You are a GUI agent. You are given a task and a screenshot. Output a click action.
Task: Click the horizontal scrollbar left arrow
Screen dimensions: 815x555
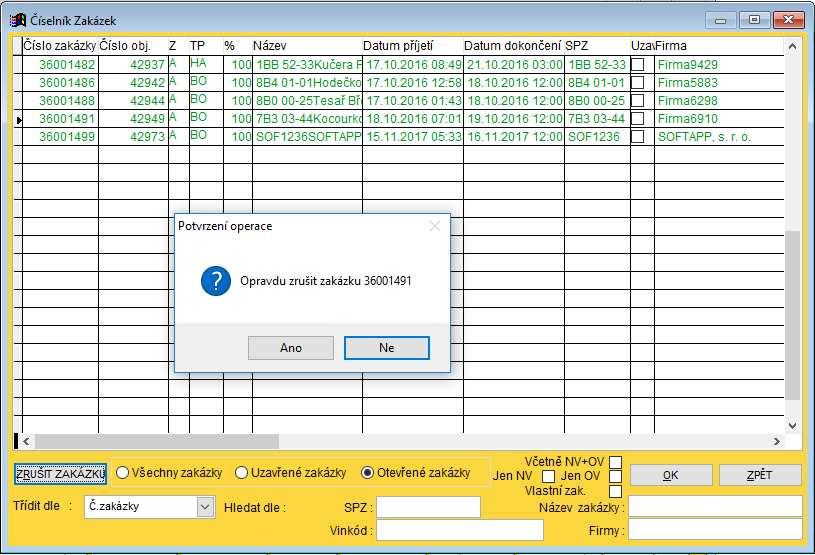pos(27,442)
